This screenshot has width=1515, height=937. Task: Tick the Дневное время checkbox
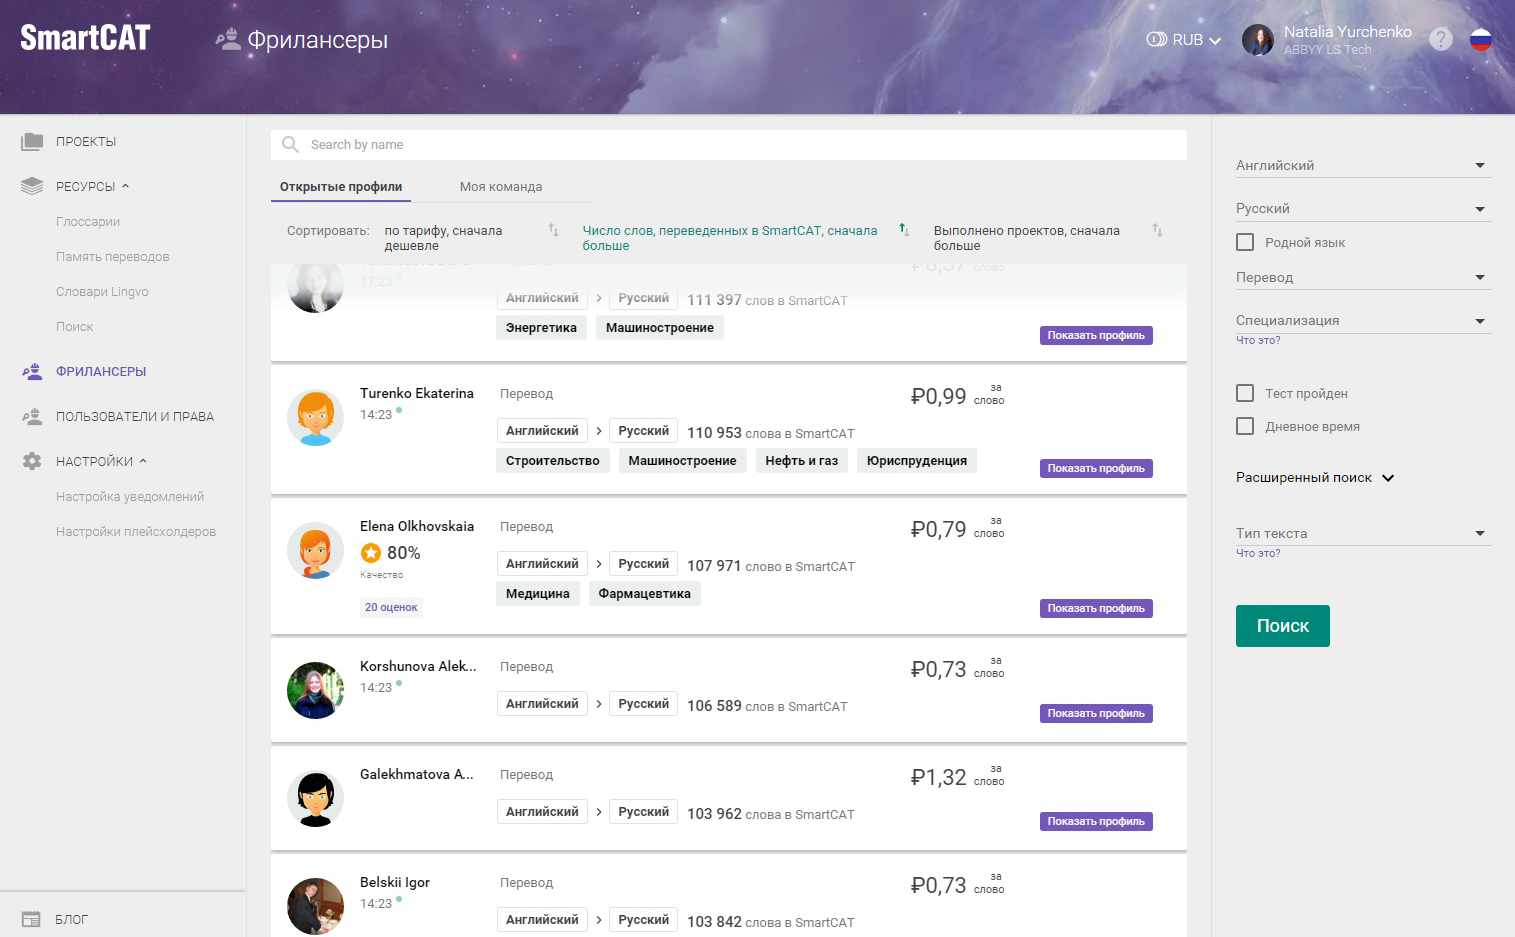pyautogui.click(x=1245, y=426)
